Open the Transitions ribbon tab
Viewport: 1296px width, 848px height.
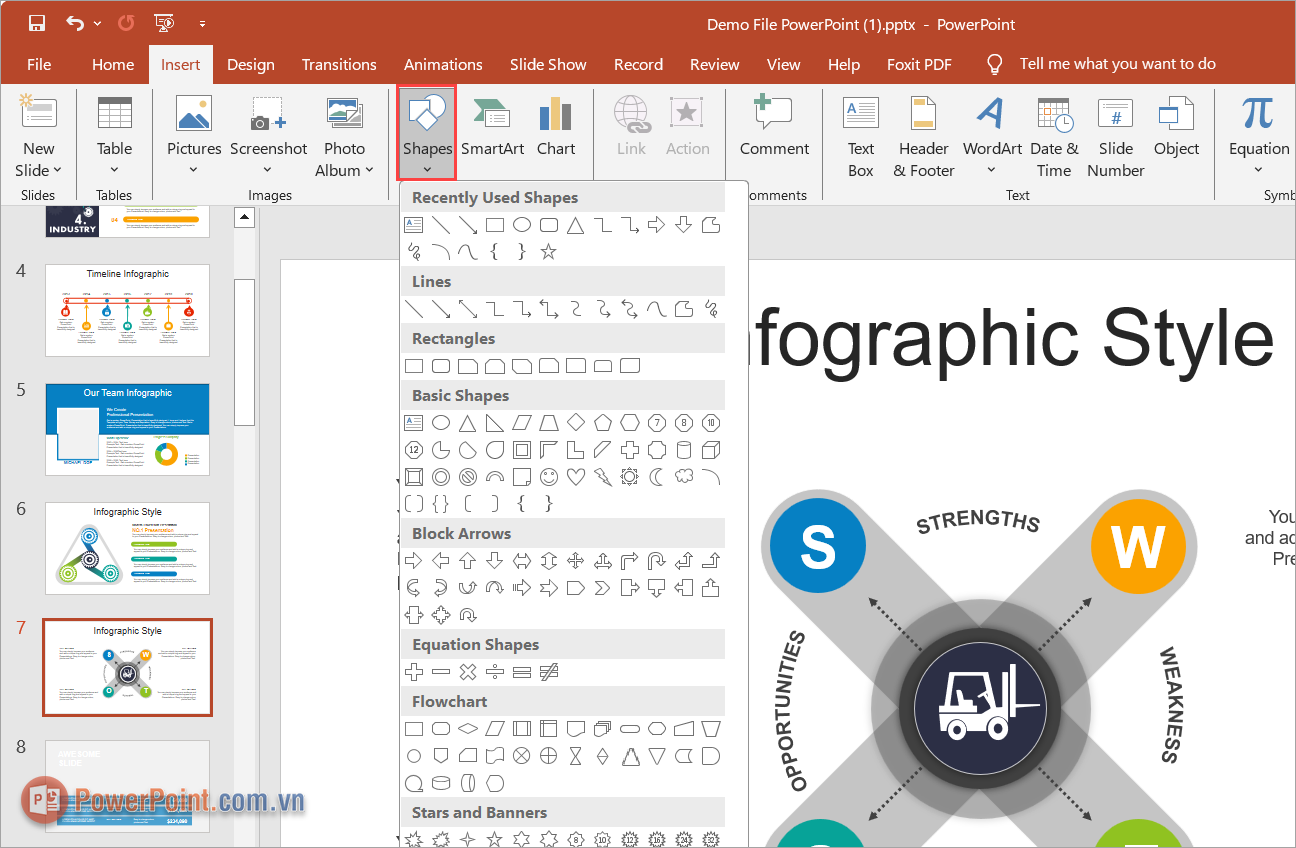pos(339,65)
